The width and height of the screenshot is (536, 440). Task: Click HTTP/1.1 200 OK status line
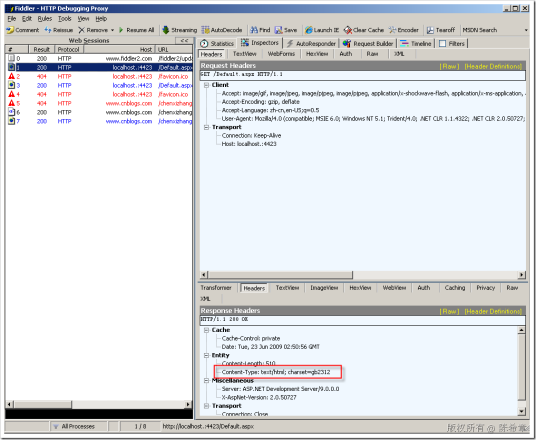(363, 319)
